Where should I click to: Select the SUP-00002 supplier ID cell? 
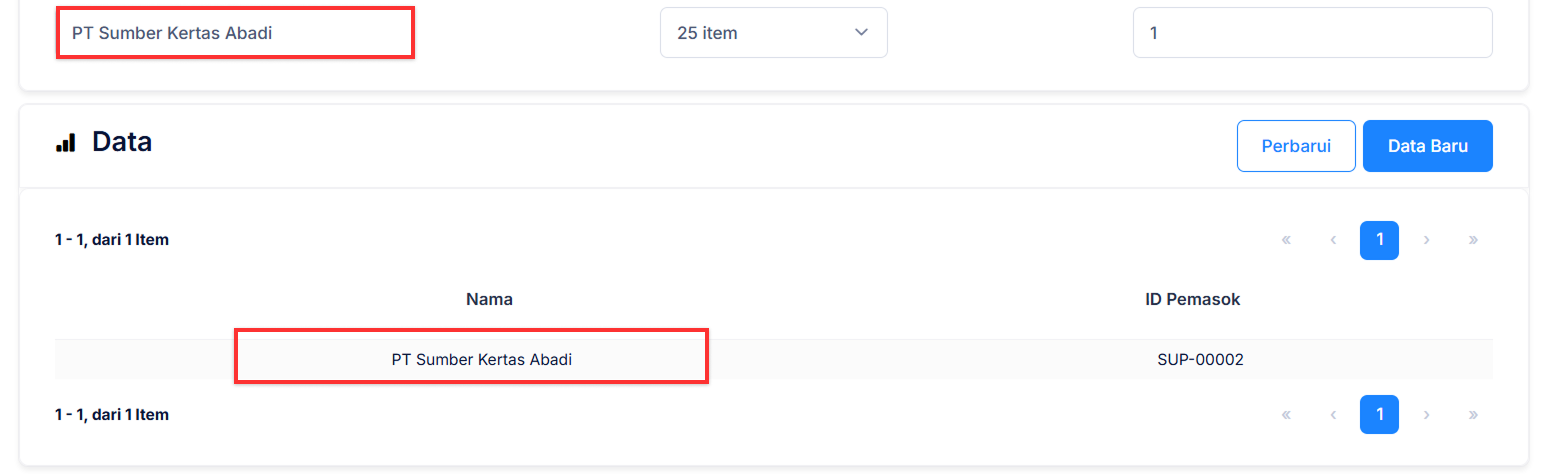pyautogui.click(x=1200, y=360)
